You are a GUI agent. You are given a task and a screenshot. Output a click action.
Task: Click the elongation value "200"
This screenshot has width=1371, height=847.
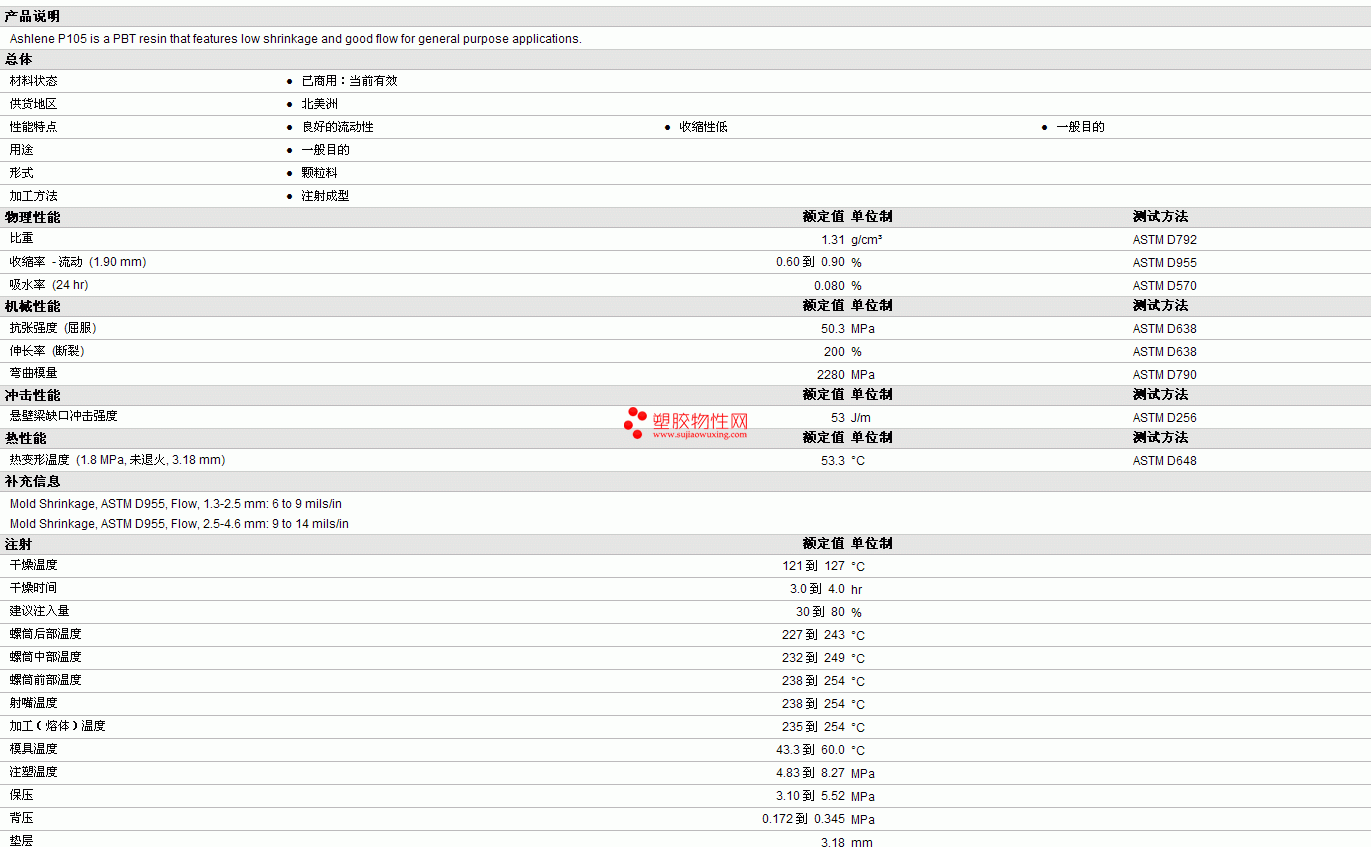point(834,352)
